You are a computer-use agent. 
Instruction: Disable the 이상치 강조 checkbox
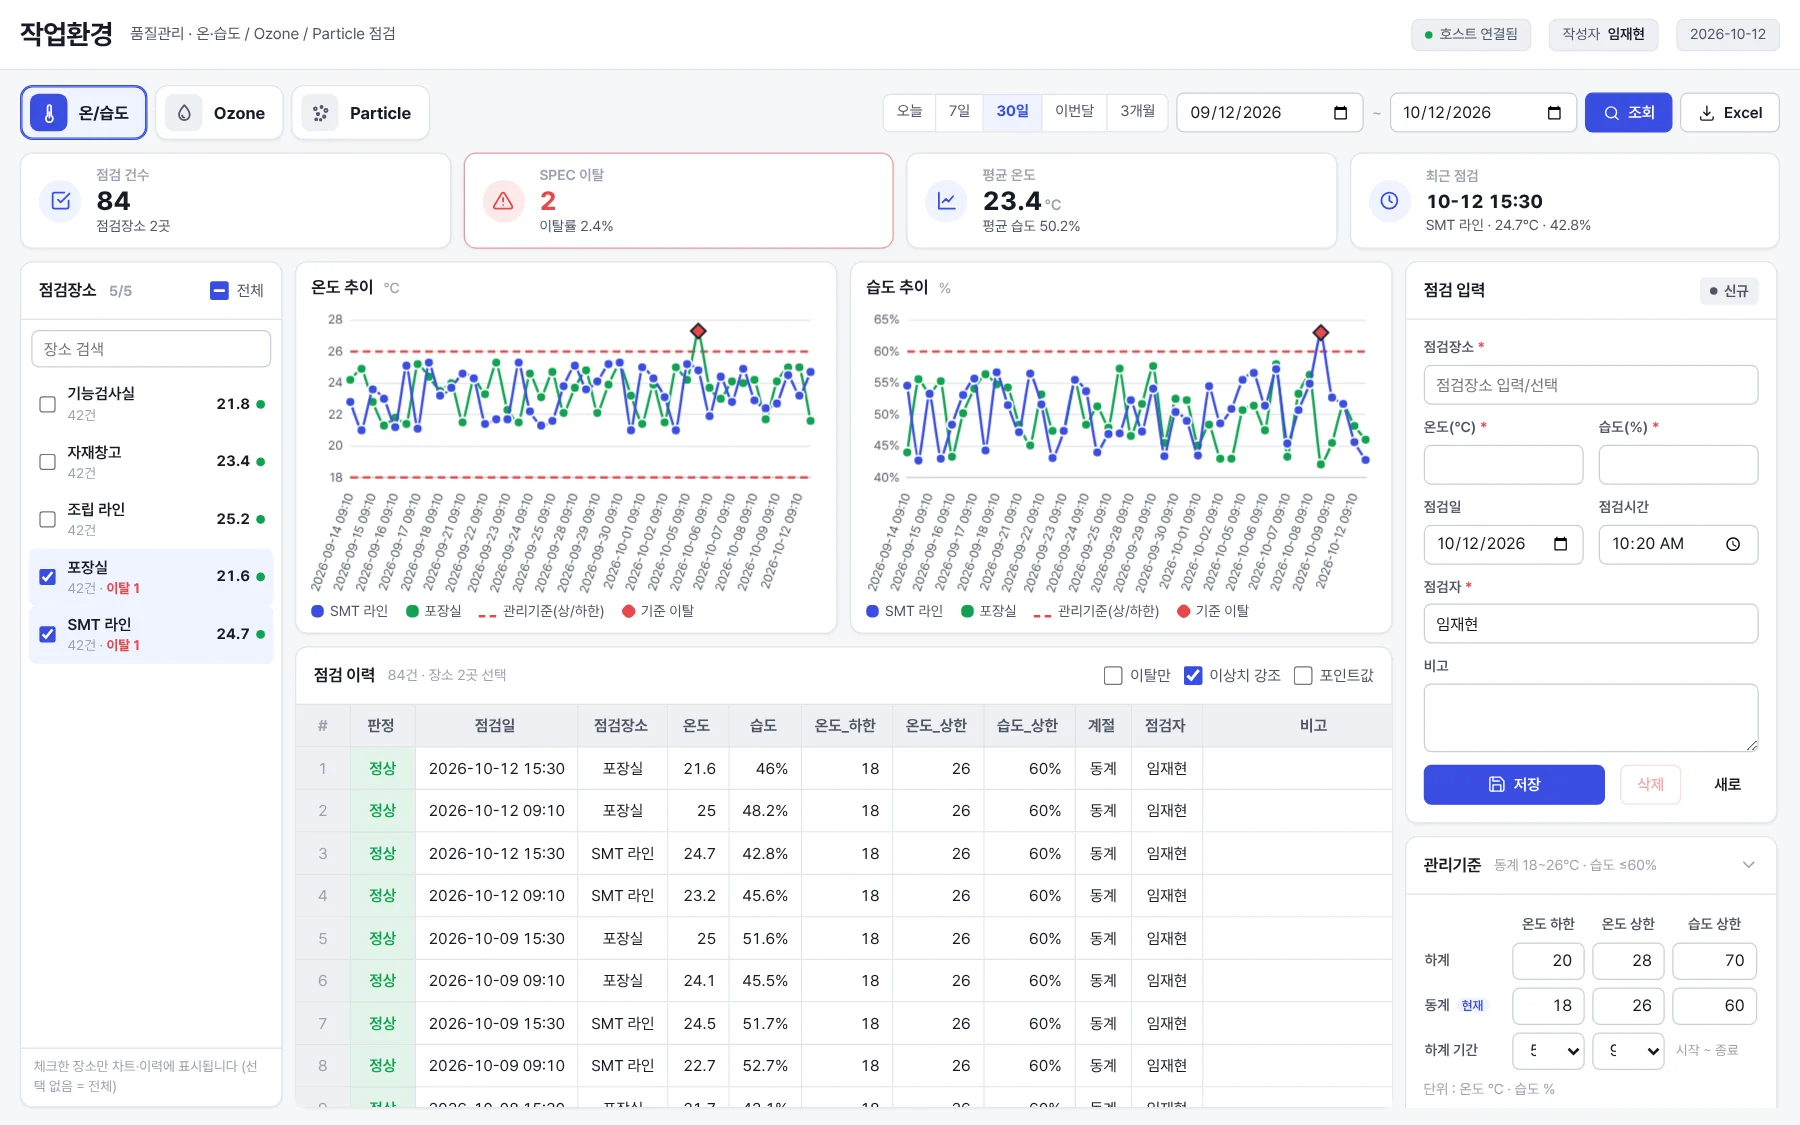[x=1193, y=676]
